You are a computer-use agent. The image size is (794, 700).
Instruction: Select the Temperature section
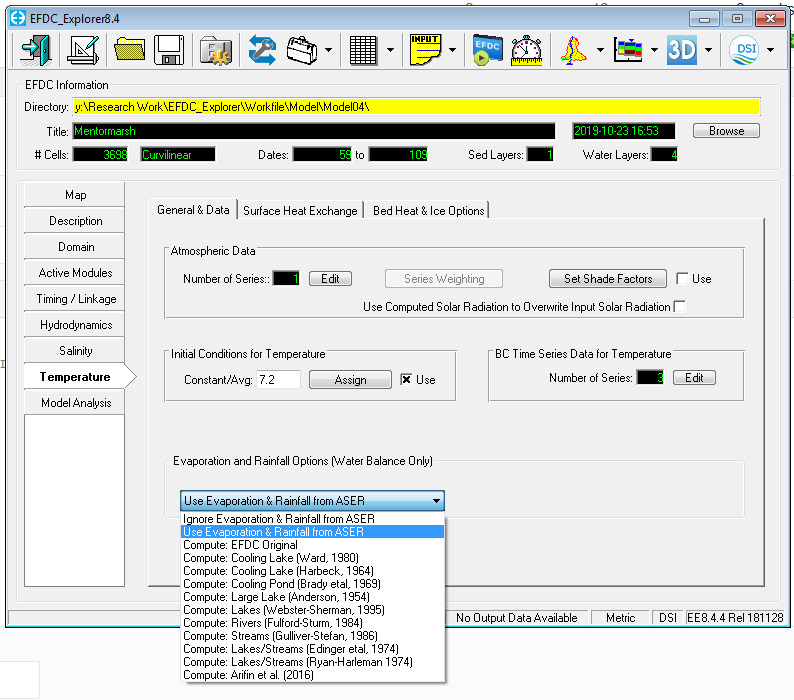(x=74, y=377)
